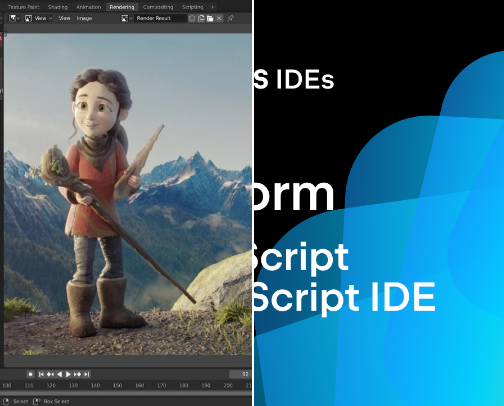The height and width of the screenshot is (406, 504).
Task: Click the new image icon next to Render Result
Action: (x=201, y=18)
